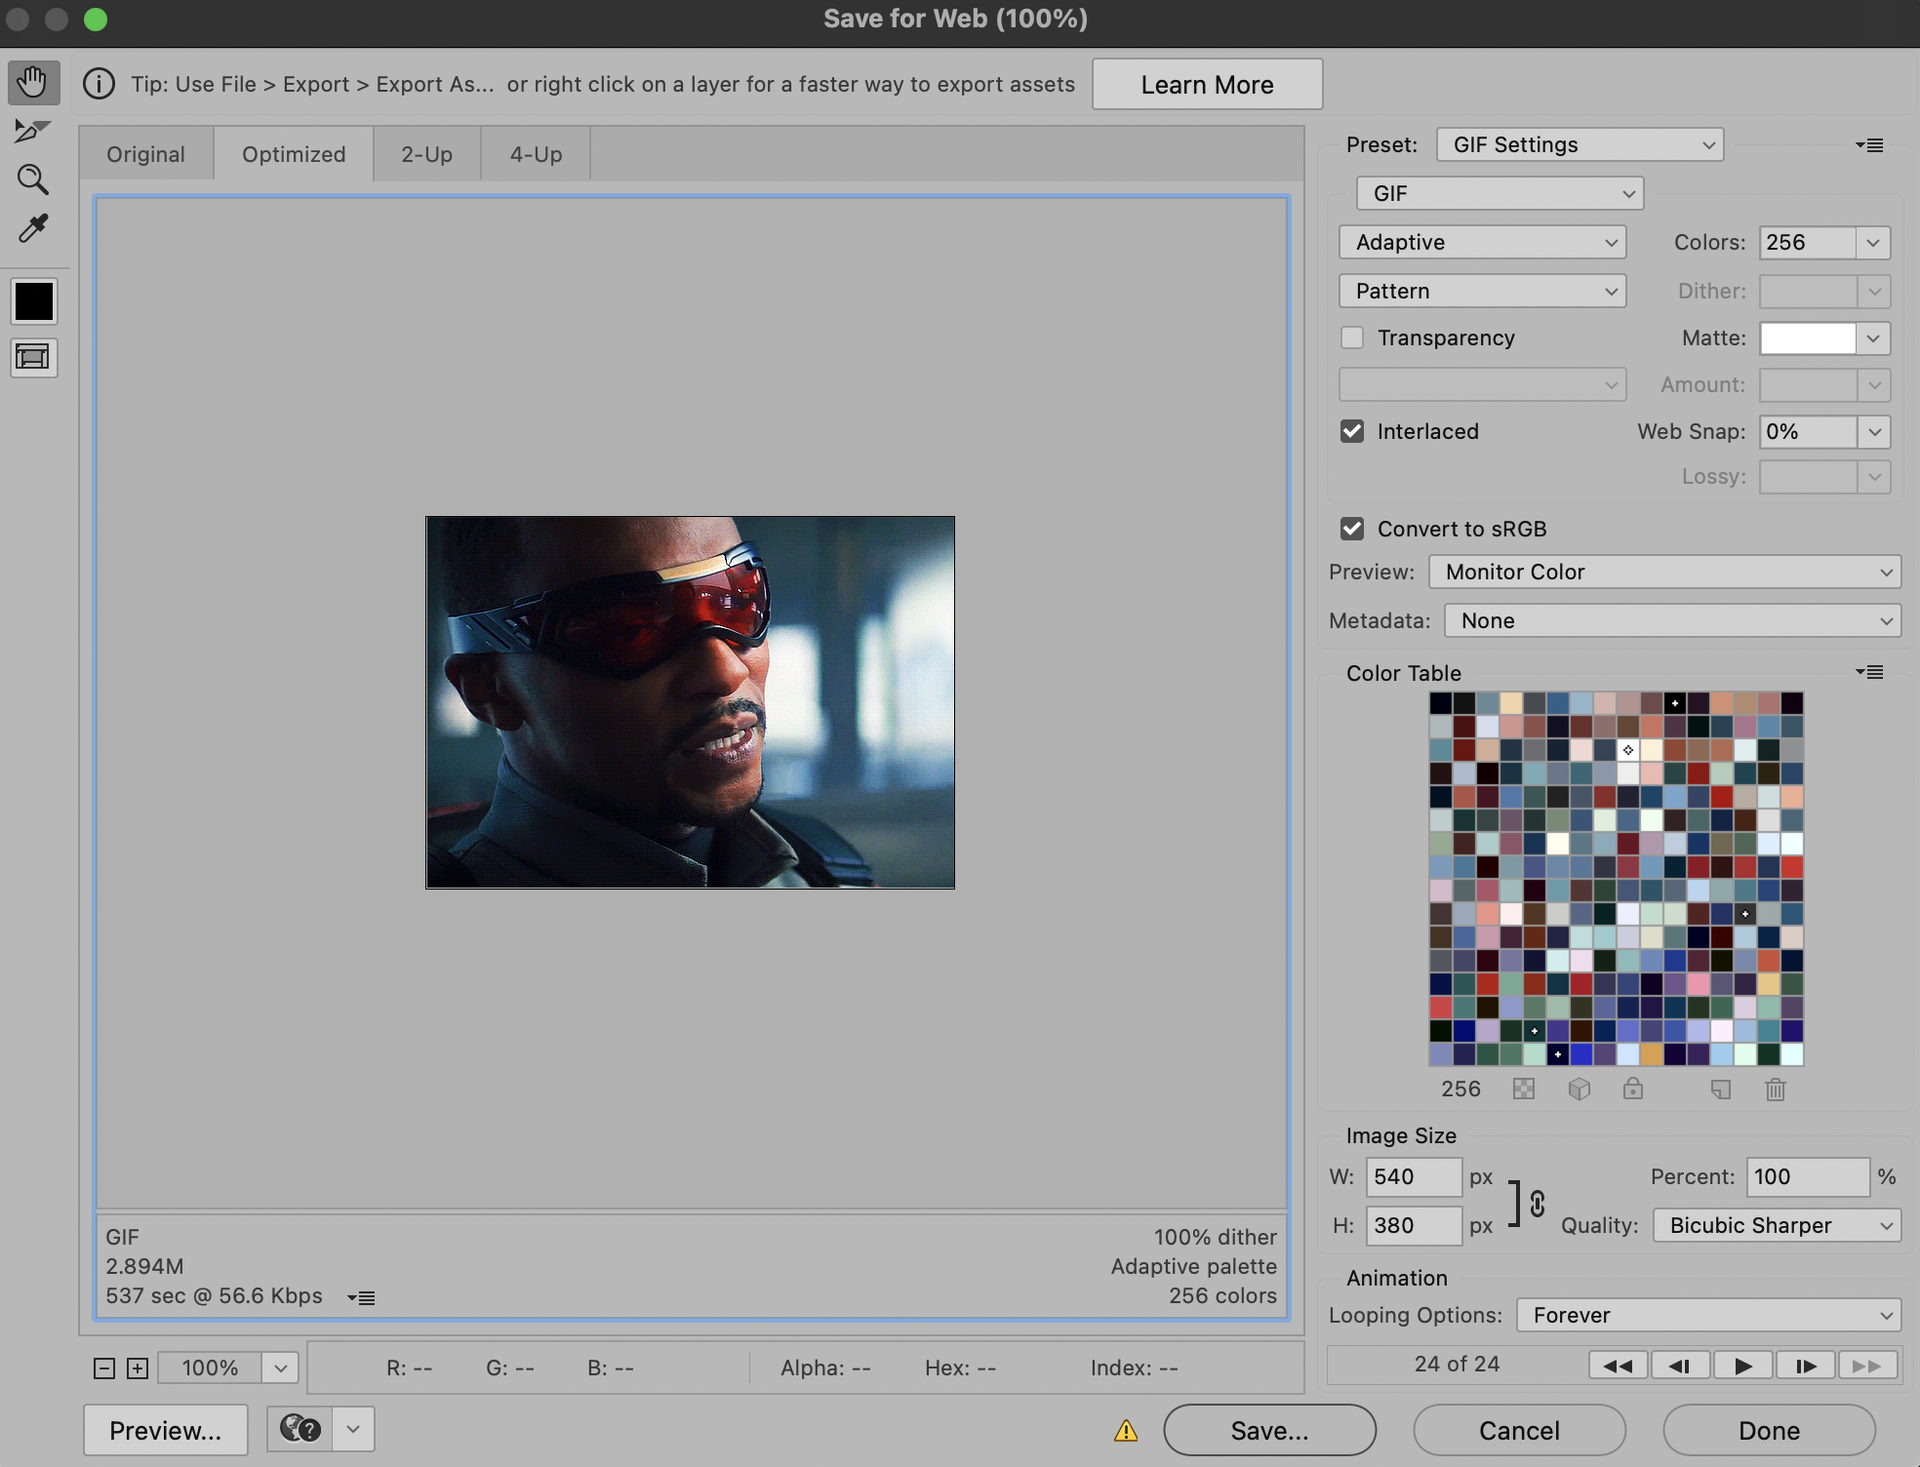Screen dimensions: 1920x1467
Task: Click the browser preview globe icon
Action: point(300,1429)
